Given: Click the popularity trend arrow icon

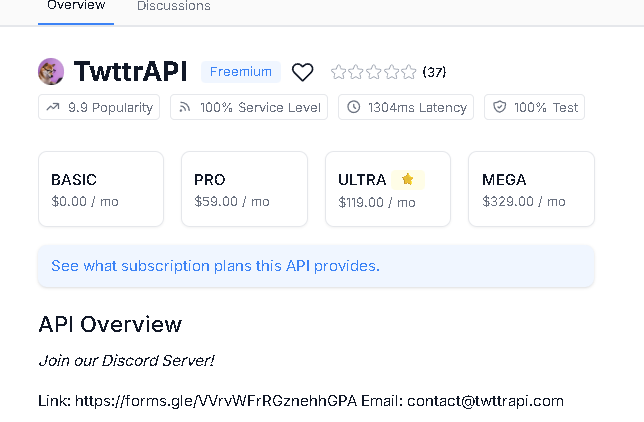Looking at the screenshot, I should [54, 107].
